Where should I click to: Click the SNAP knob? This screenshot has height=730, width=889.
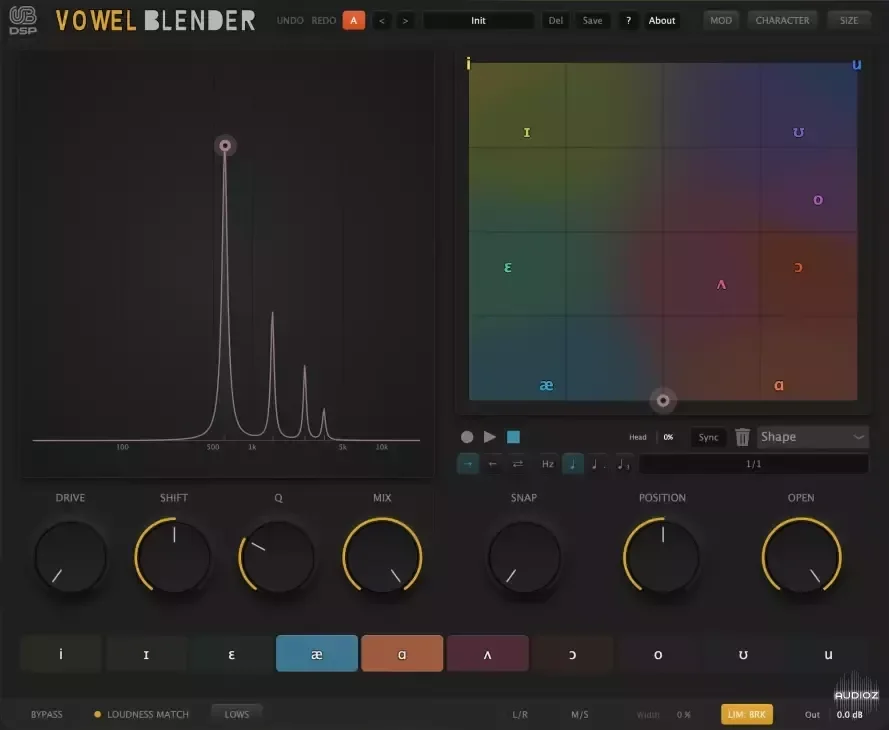point(524,557)
